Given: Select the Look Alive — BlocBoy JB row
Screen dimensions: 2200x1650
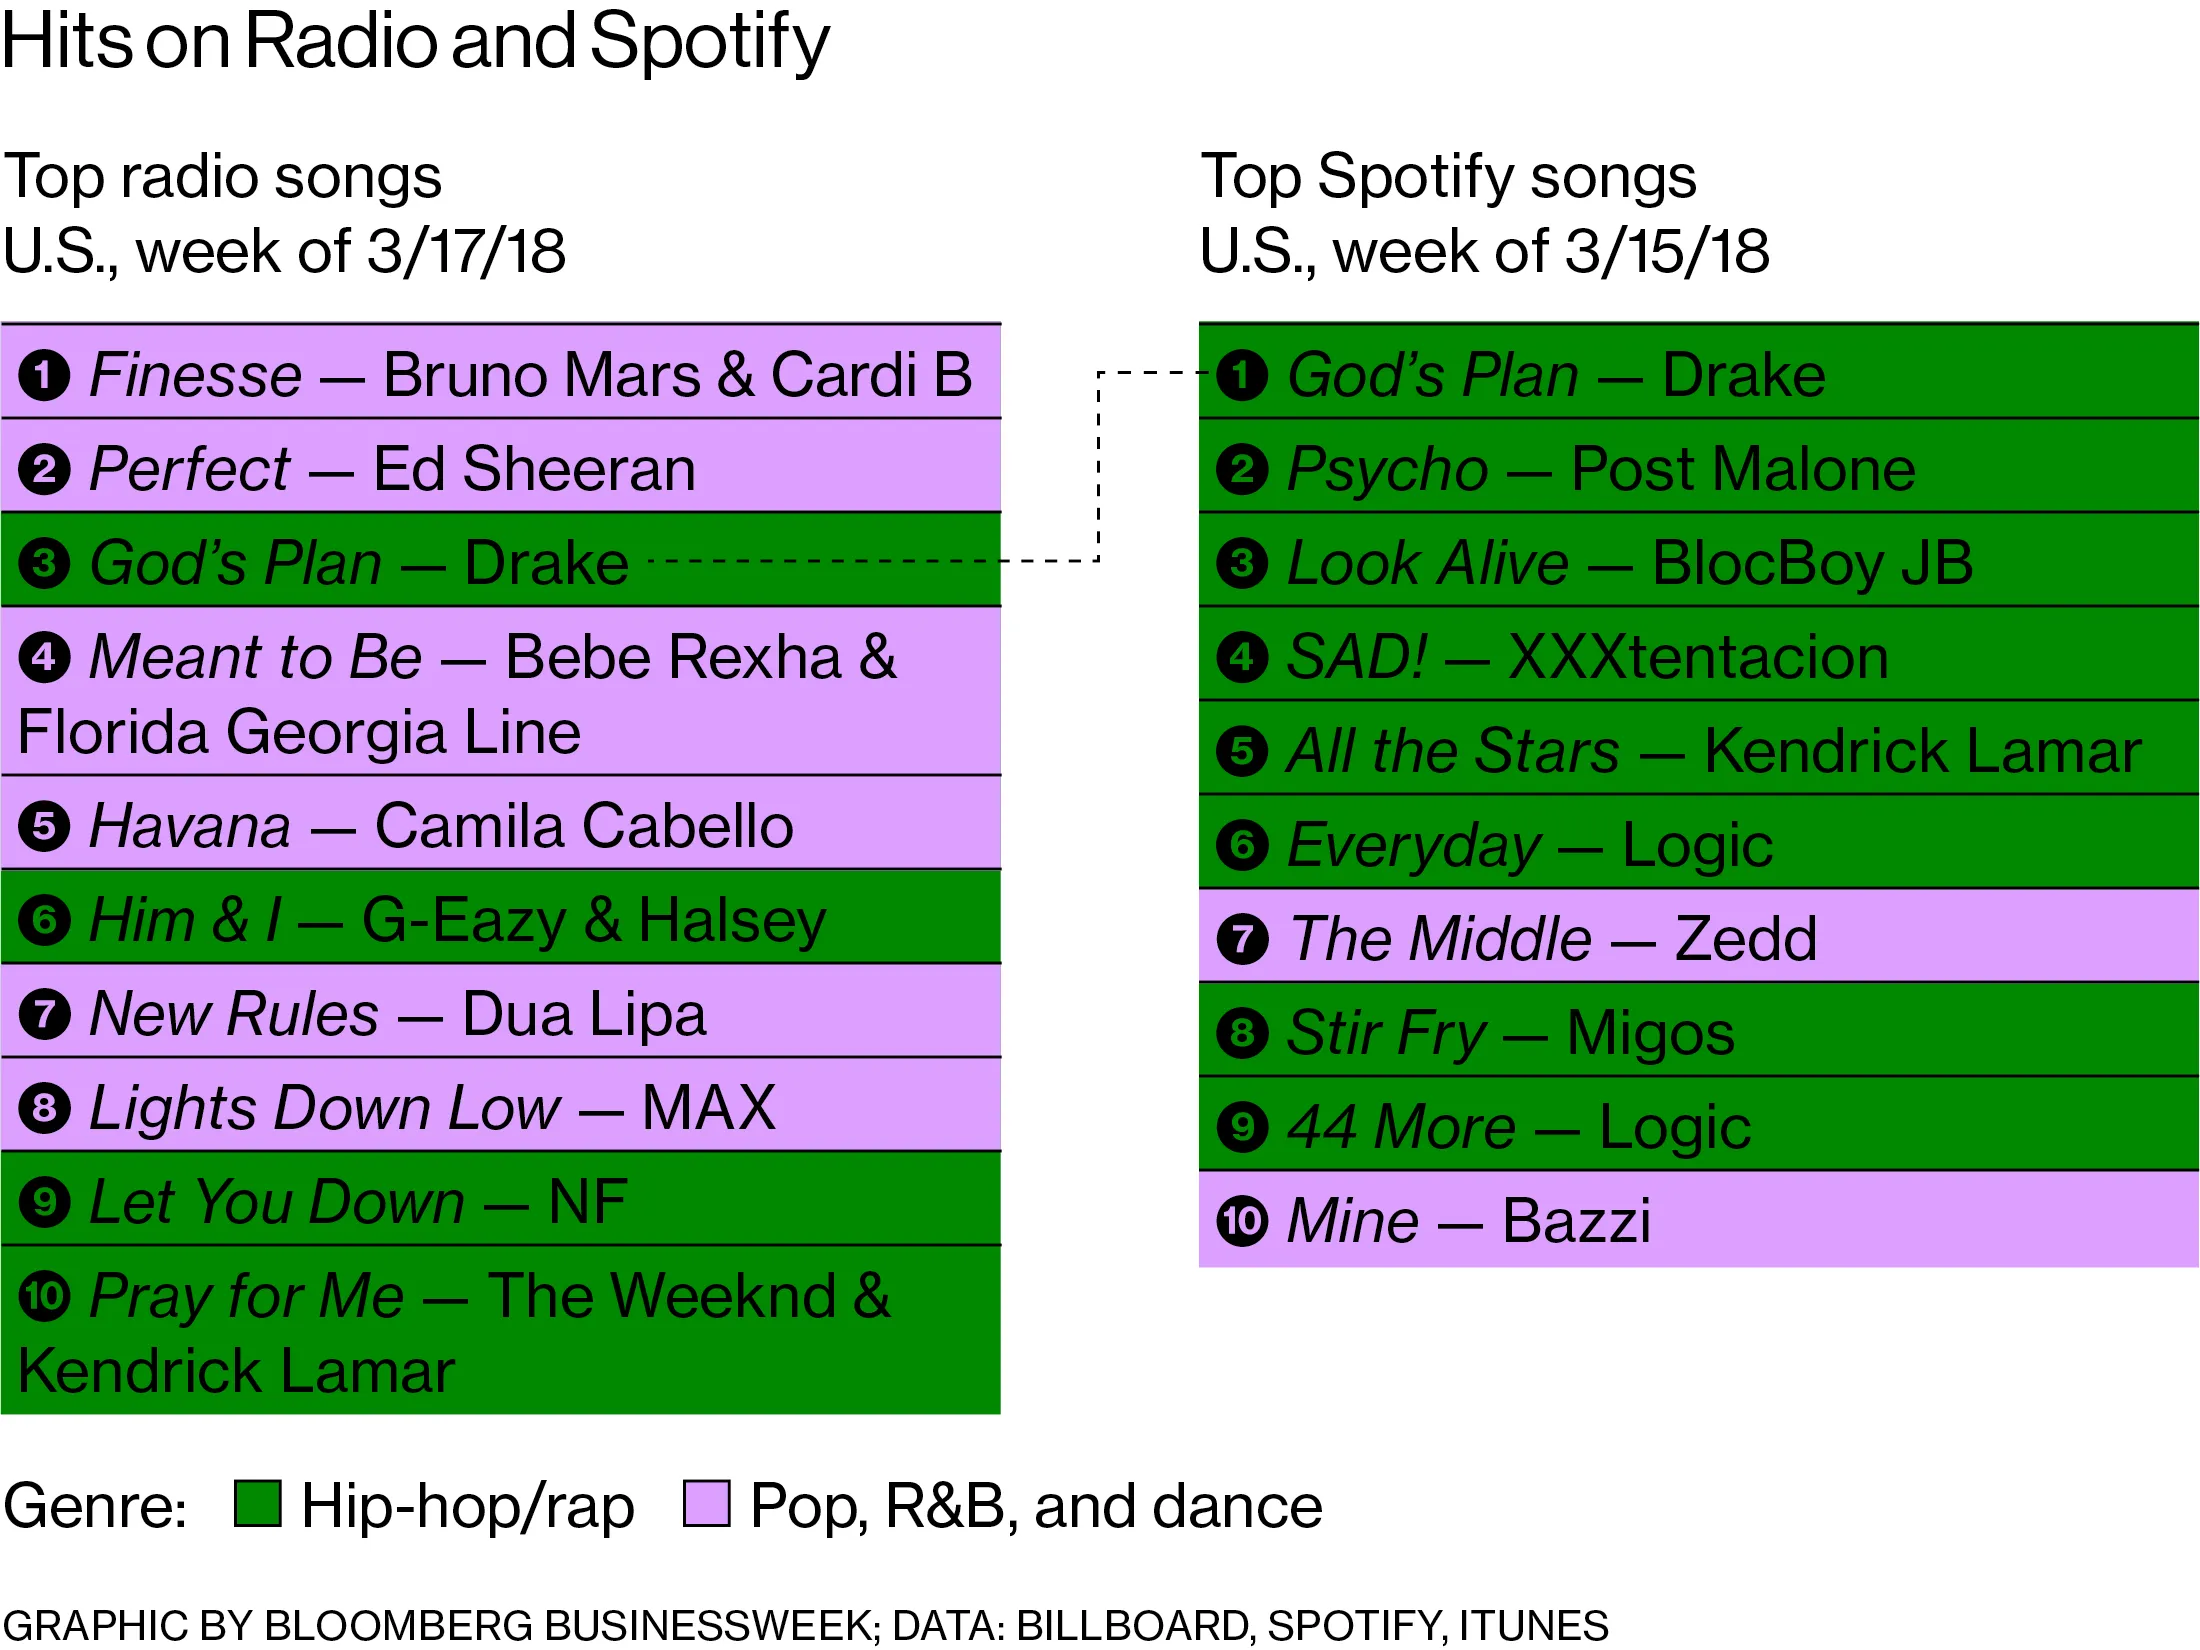Looking at the screenshot, I should [x=1698, y=562].
